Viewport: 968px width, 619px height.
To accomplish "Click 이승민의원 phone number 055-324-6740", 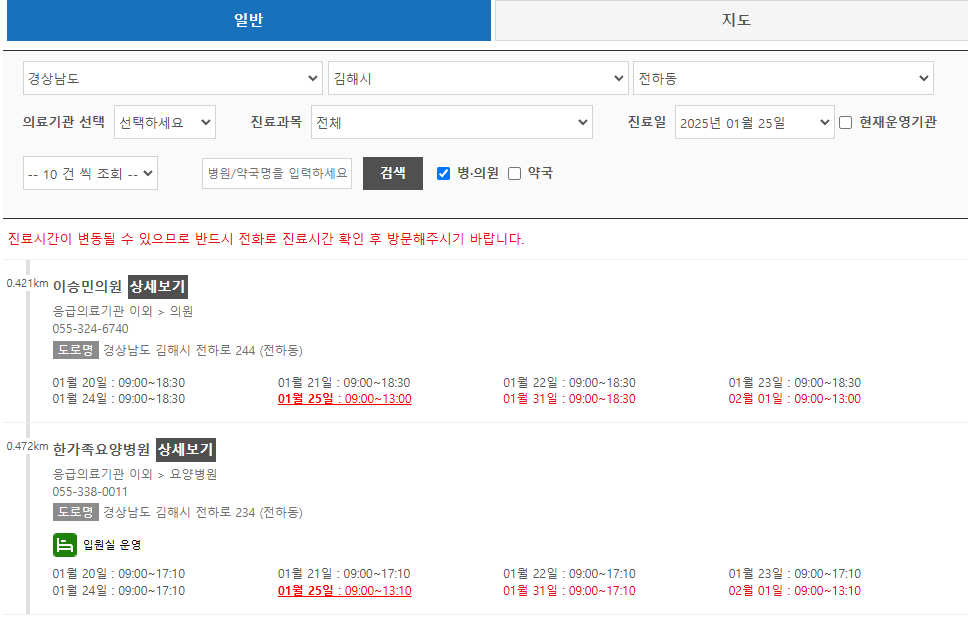I will pyautogui.click(x=90, y=329).
